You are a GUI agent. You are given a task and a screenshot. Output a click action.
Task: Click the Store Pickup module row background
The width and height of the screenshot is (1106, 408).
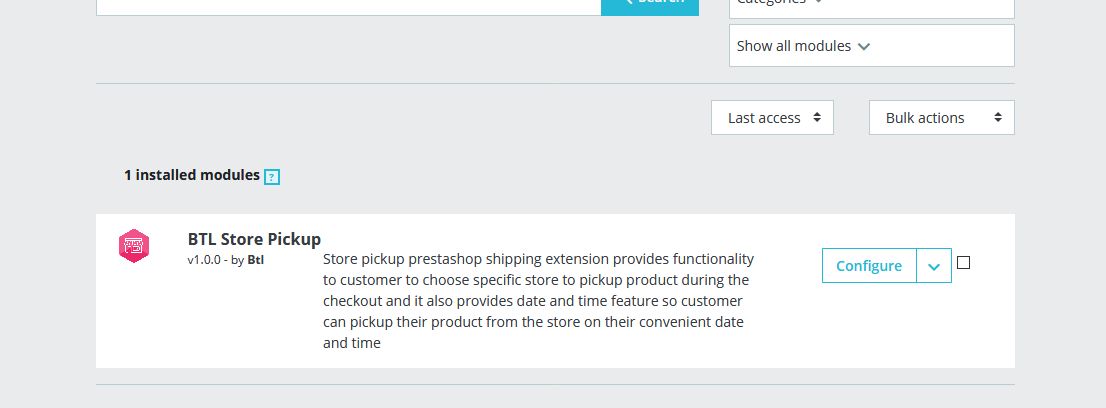pyautogui.click(x=555, y=291)
